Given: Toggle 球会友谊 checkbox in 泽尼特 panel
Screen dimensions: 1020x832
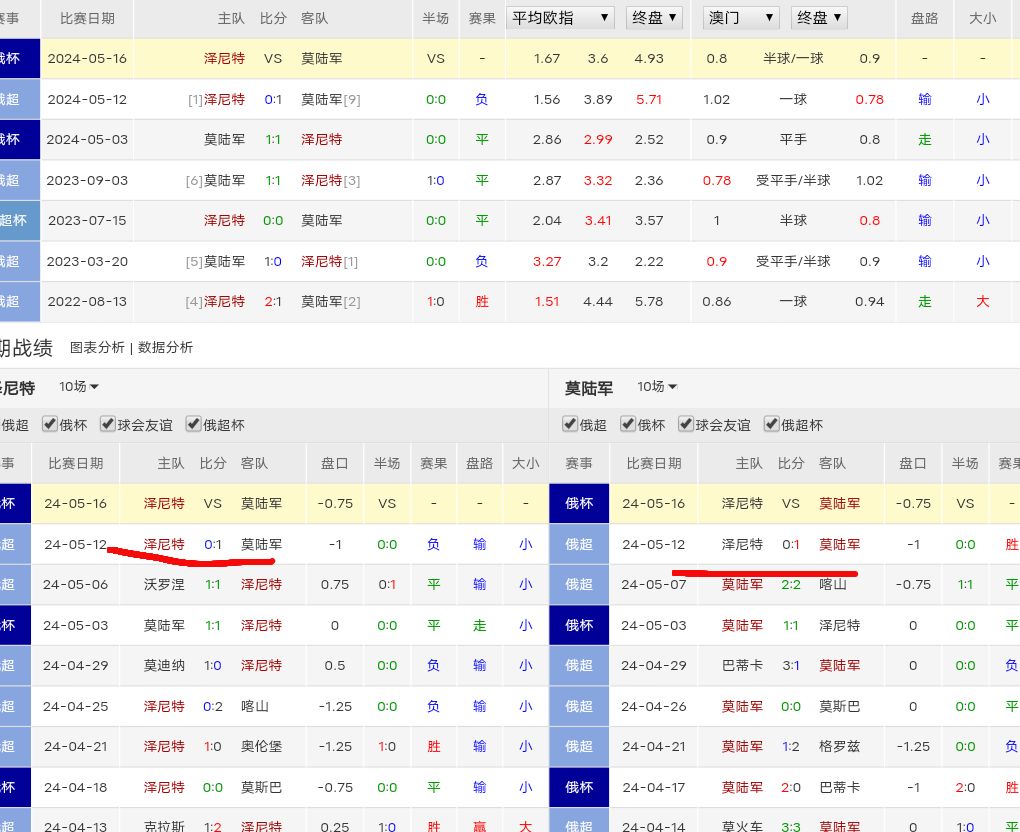Looking at the screenshot, I should pos(108,424).
